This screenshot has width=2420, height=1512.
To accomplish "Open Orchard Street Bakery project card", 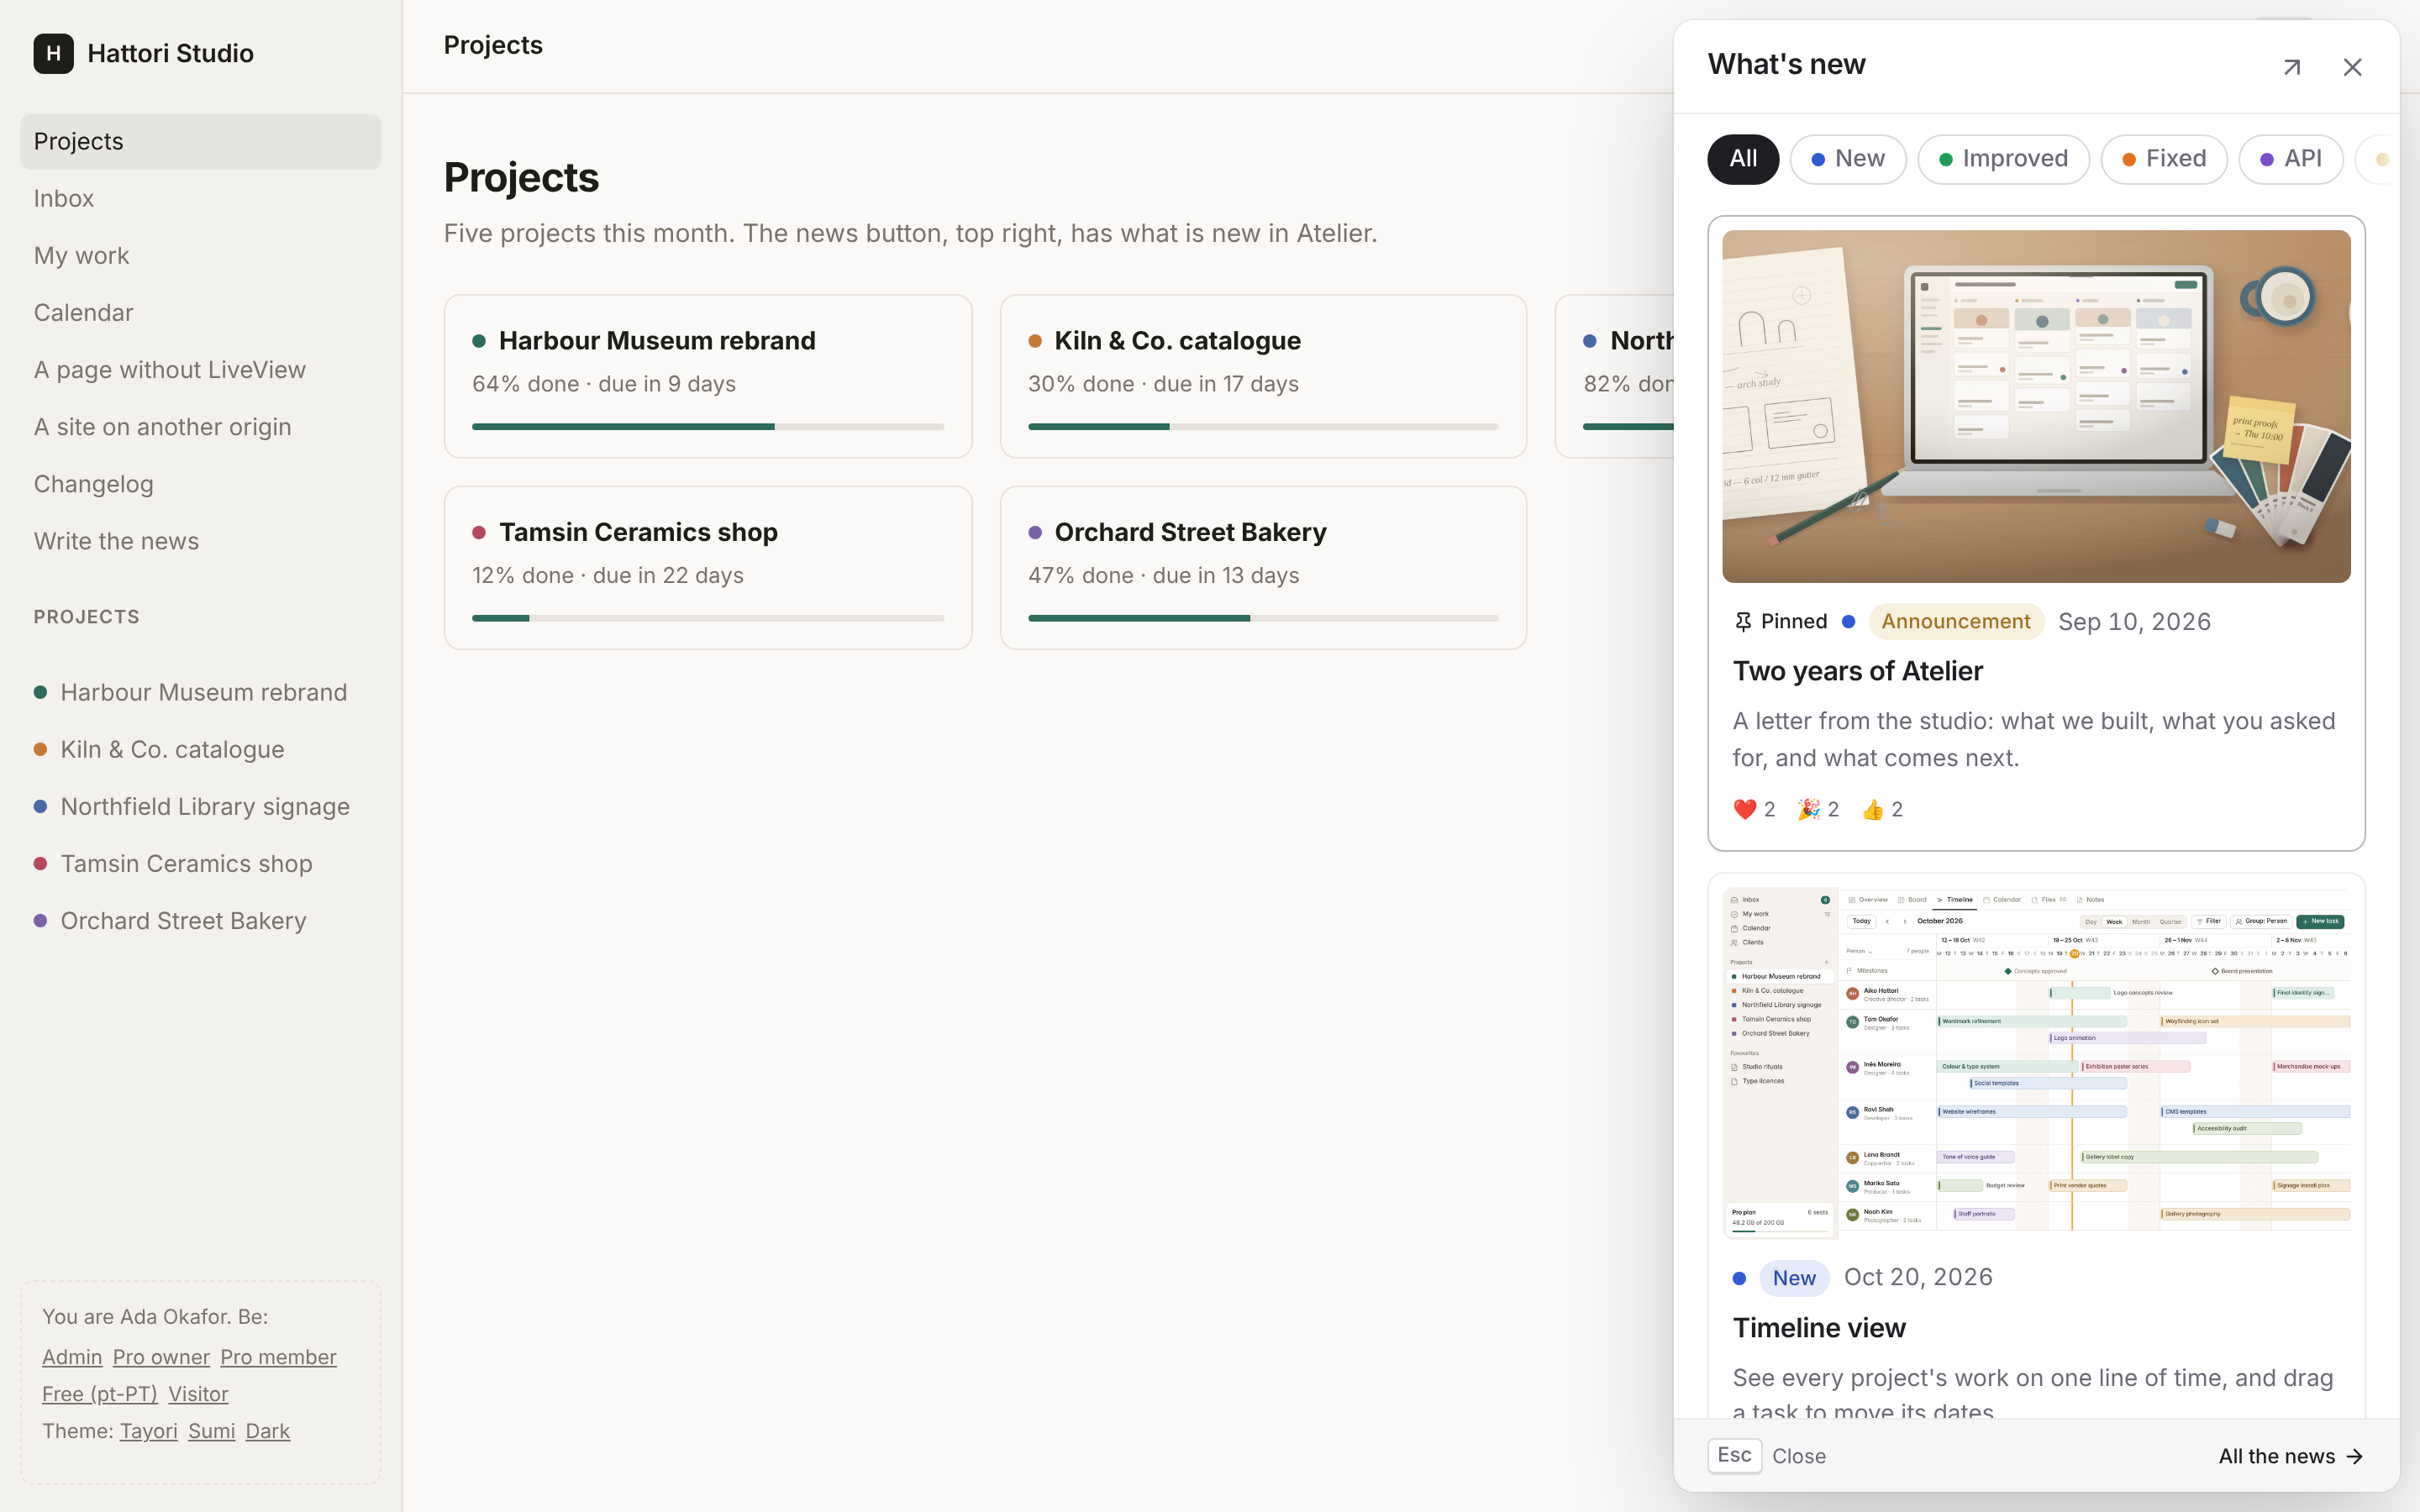I will [1263, 568].
